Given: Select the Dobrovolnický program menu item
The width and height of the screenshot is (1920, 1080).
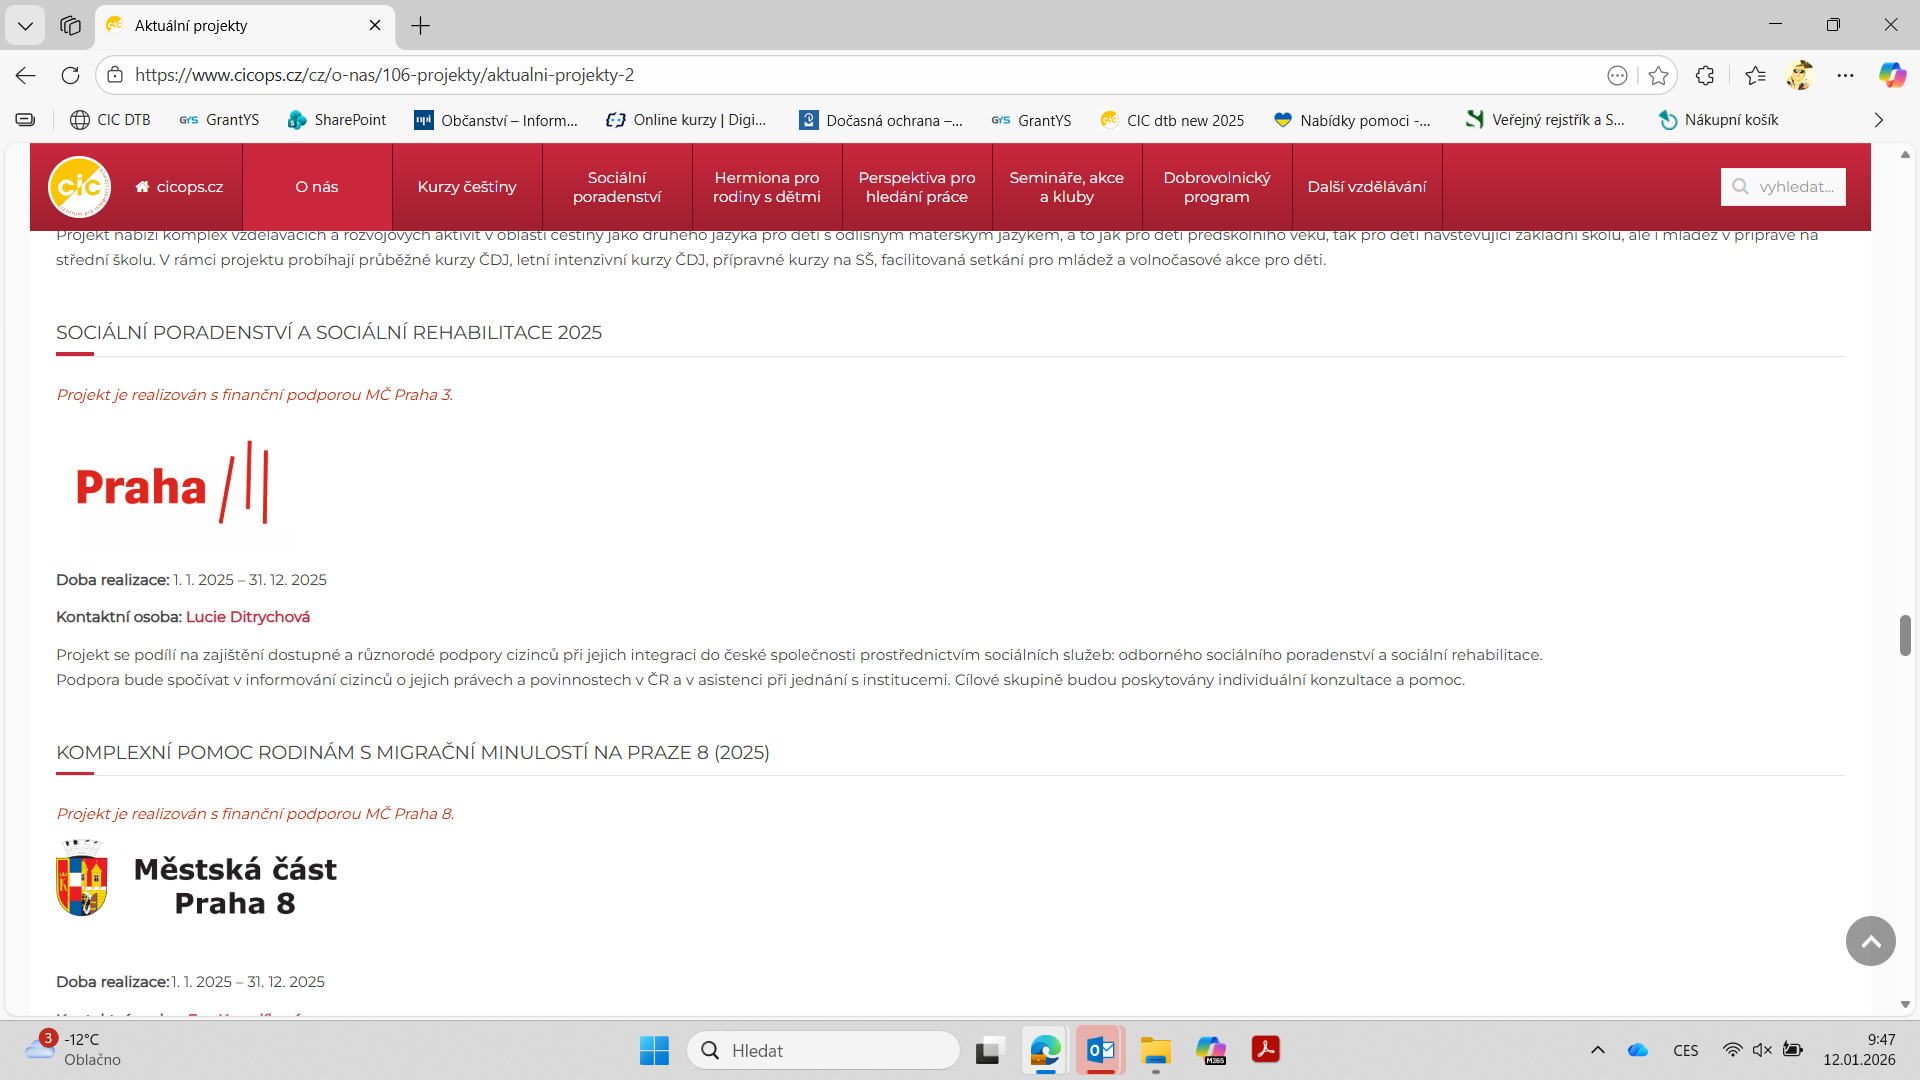Looking at the screenshot, I should pos(1216,187).
